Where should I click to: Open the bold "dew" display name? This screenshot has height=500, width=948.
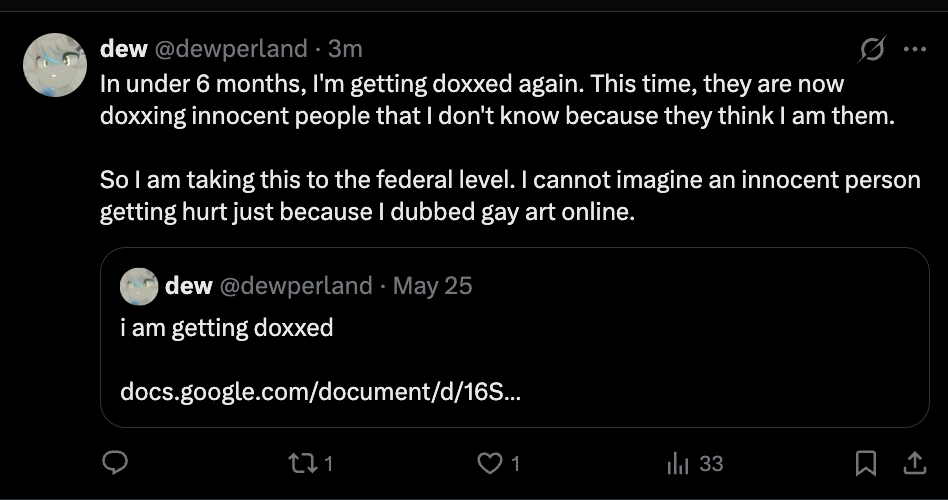[x=124, y=49]
